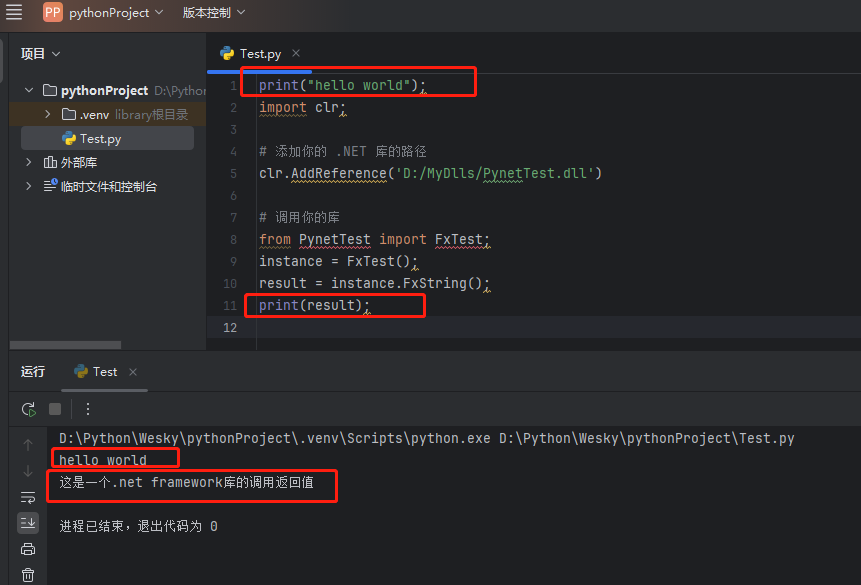The image size is (861, 585).
Task: Select Test.py in the project tree
Action: pos(100,138)
